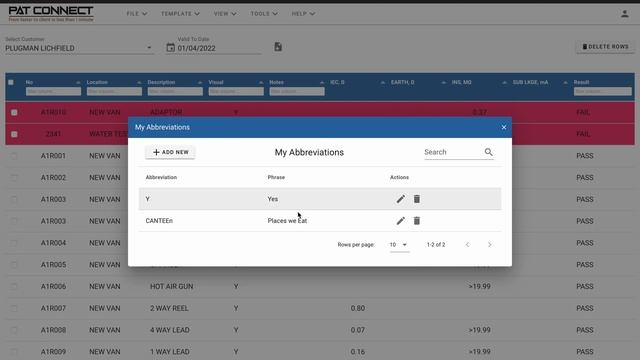Sort by the SUB LKGE column arrow
This screenshot has height=360, width=640.
point(565,82)
